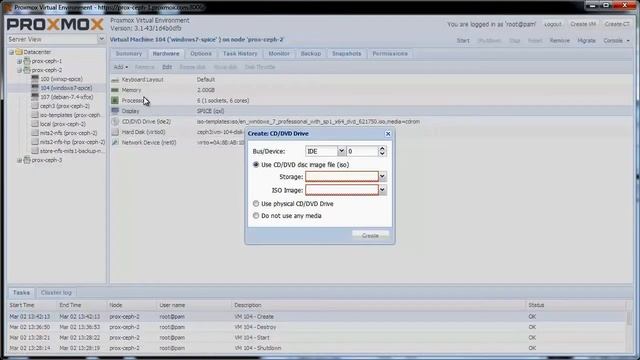The height and width of the screenshot is (360, 640).
Task: Click the storage icon for mits2-nfs (prox-ceph-2)
Action: tap(35, 133)
